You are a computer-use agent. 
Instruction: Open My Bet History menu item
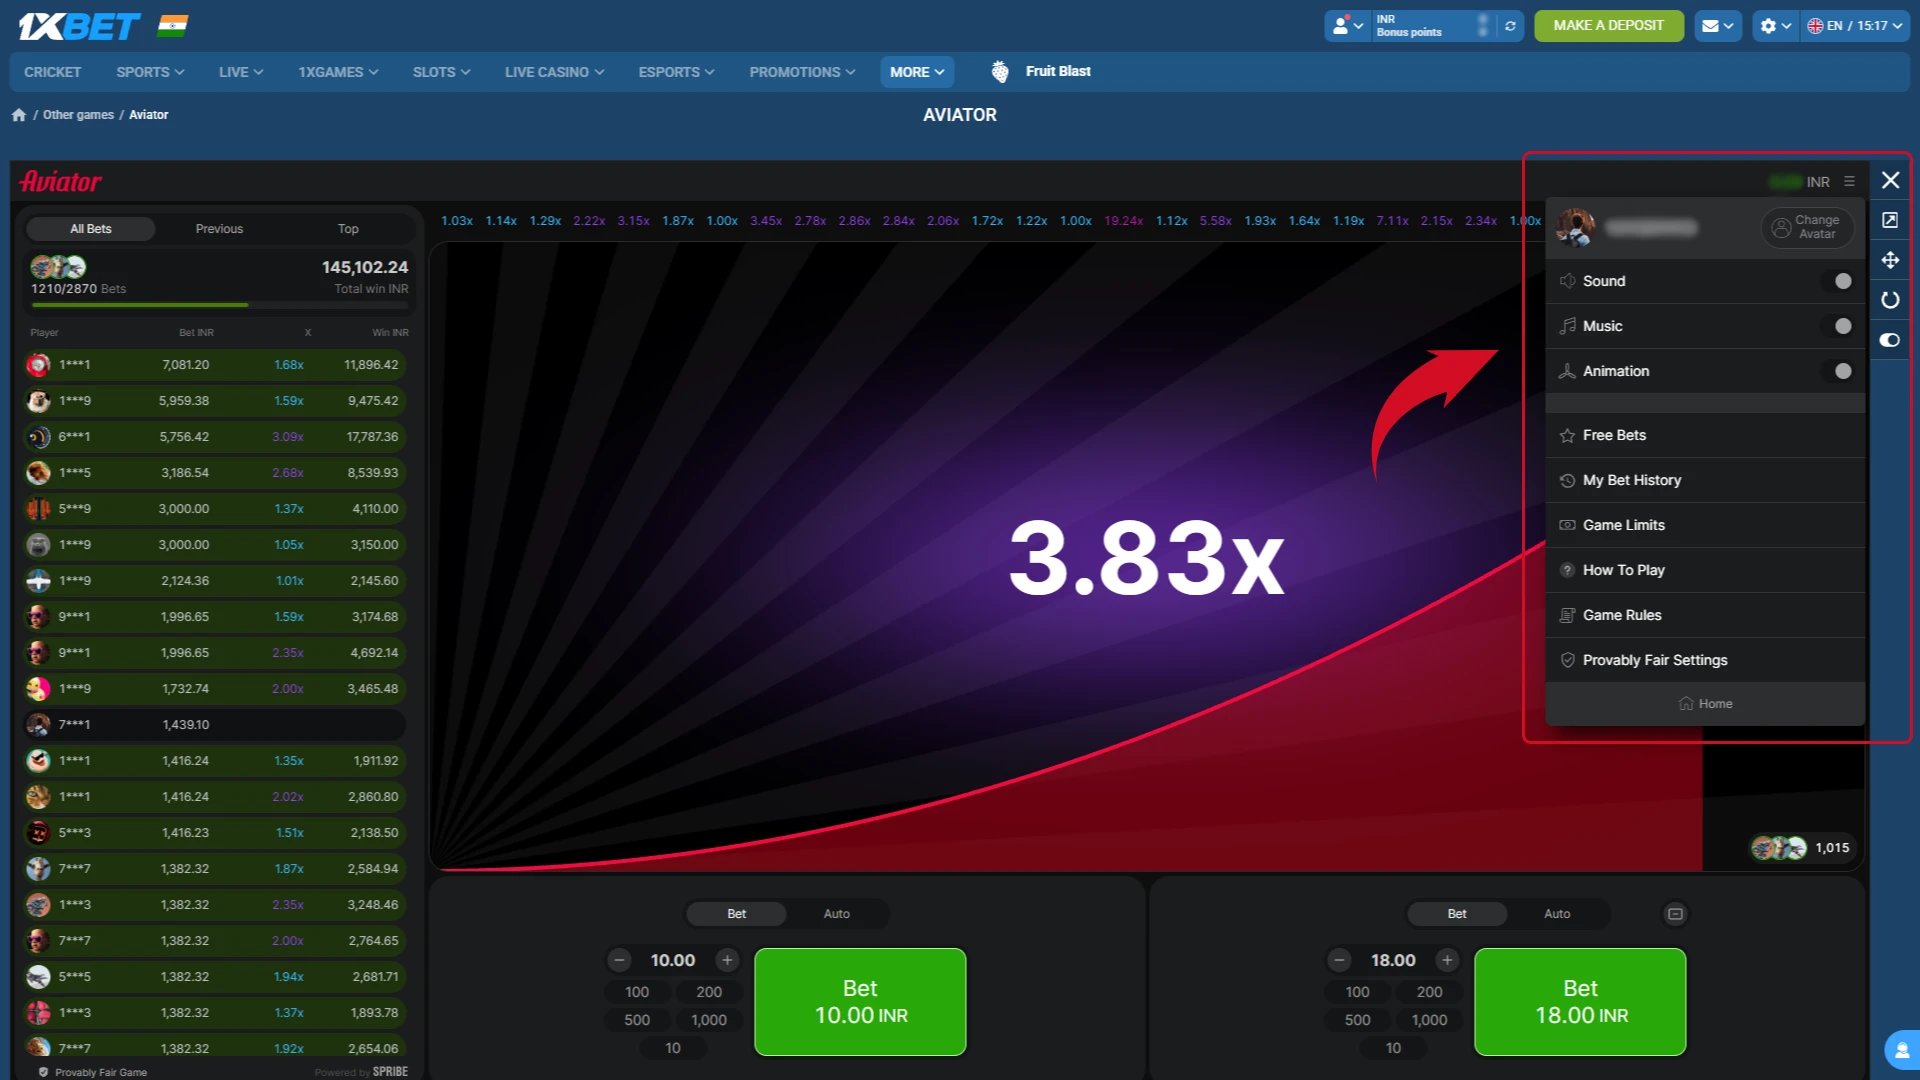tap(1631, 480)
